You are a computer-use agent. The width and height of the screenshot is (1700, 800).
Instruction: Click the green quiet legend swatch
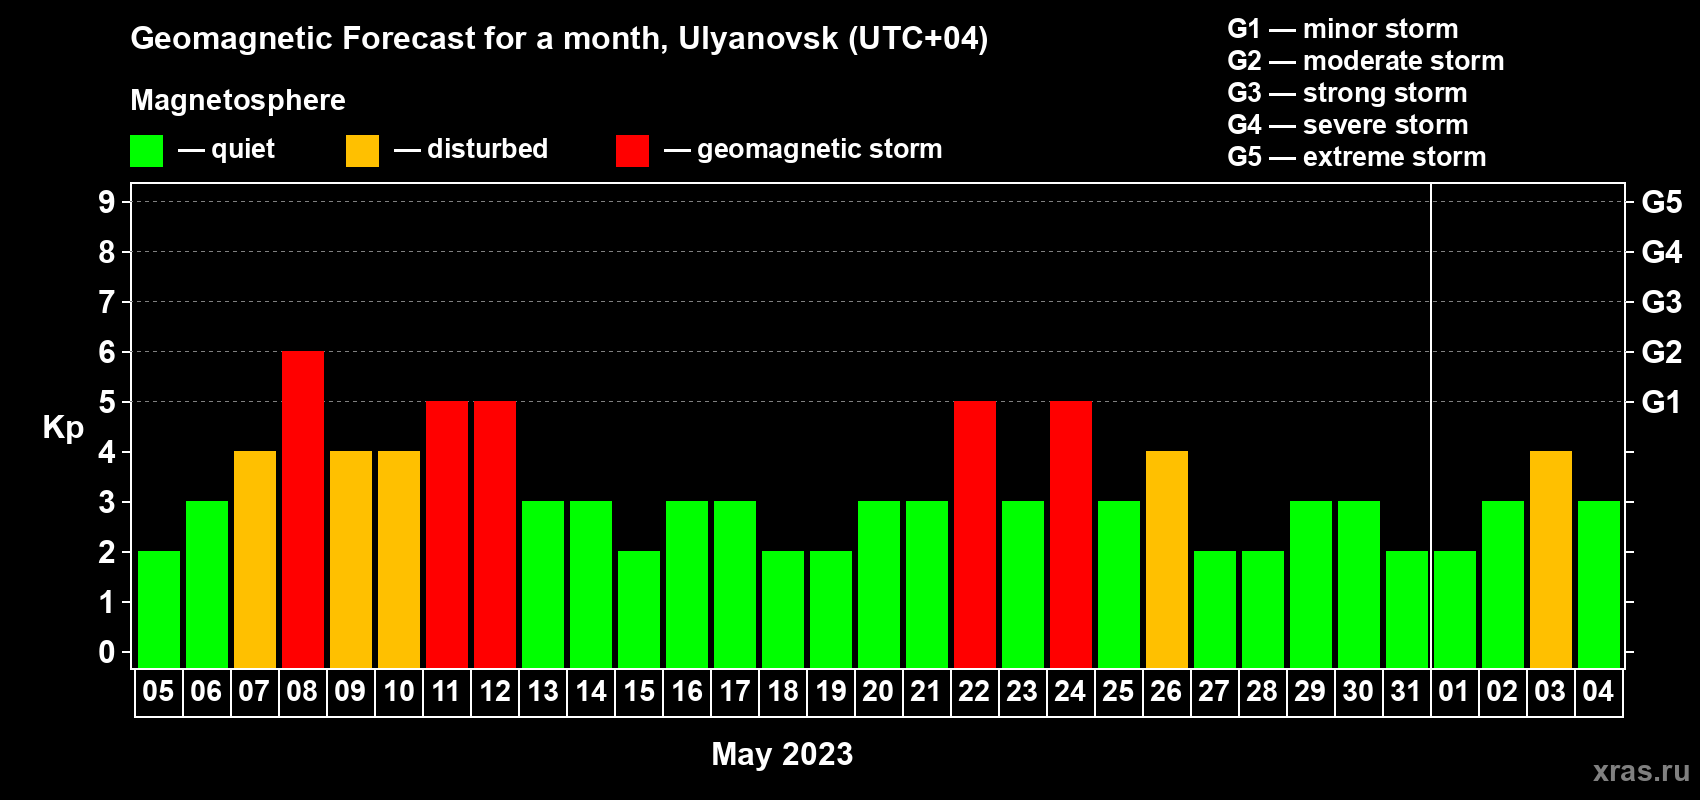coord(146,151)
